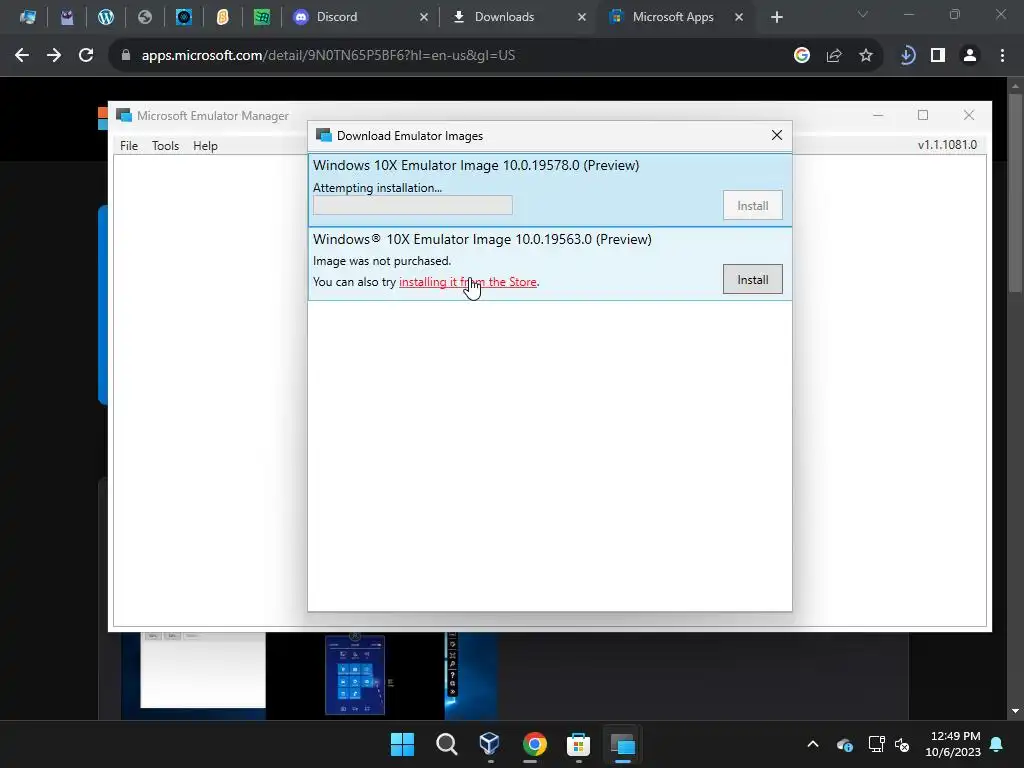Screen dimensions: 1024x768
Task: Click the v1.1.1081.0 version label
Action: (947, 145)
